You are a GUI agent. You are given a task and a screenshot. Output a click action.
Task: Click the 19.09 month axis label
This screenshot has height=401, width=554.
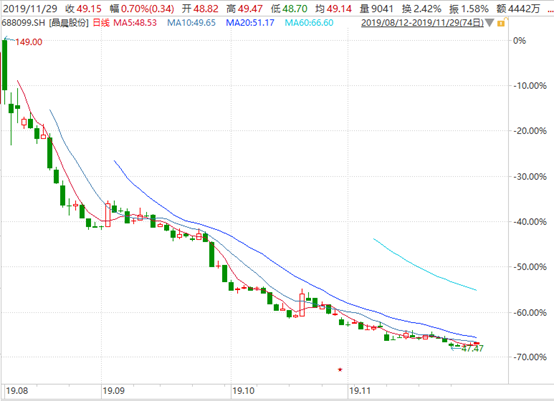pyautogui.click(x=113, y=391)
